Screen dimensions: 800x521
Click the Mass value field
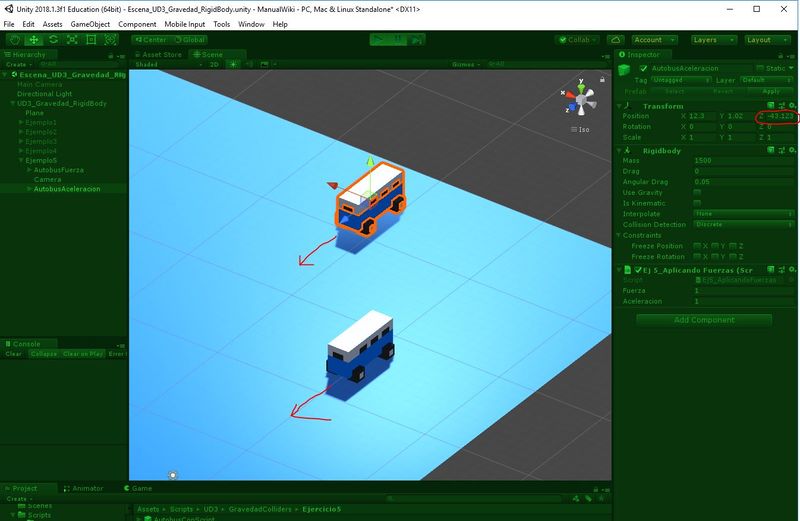[x=744, y=160]
